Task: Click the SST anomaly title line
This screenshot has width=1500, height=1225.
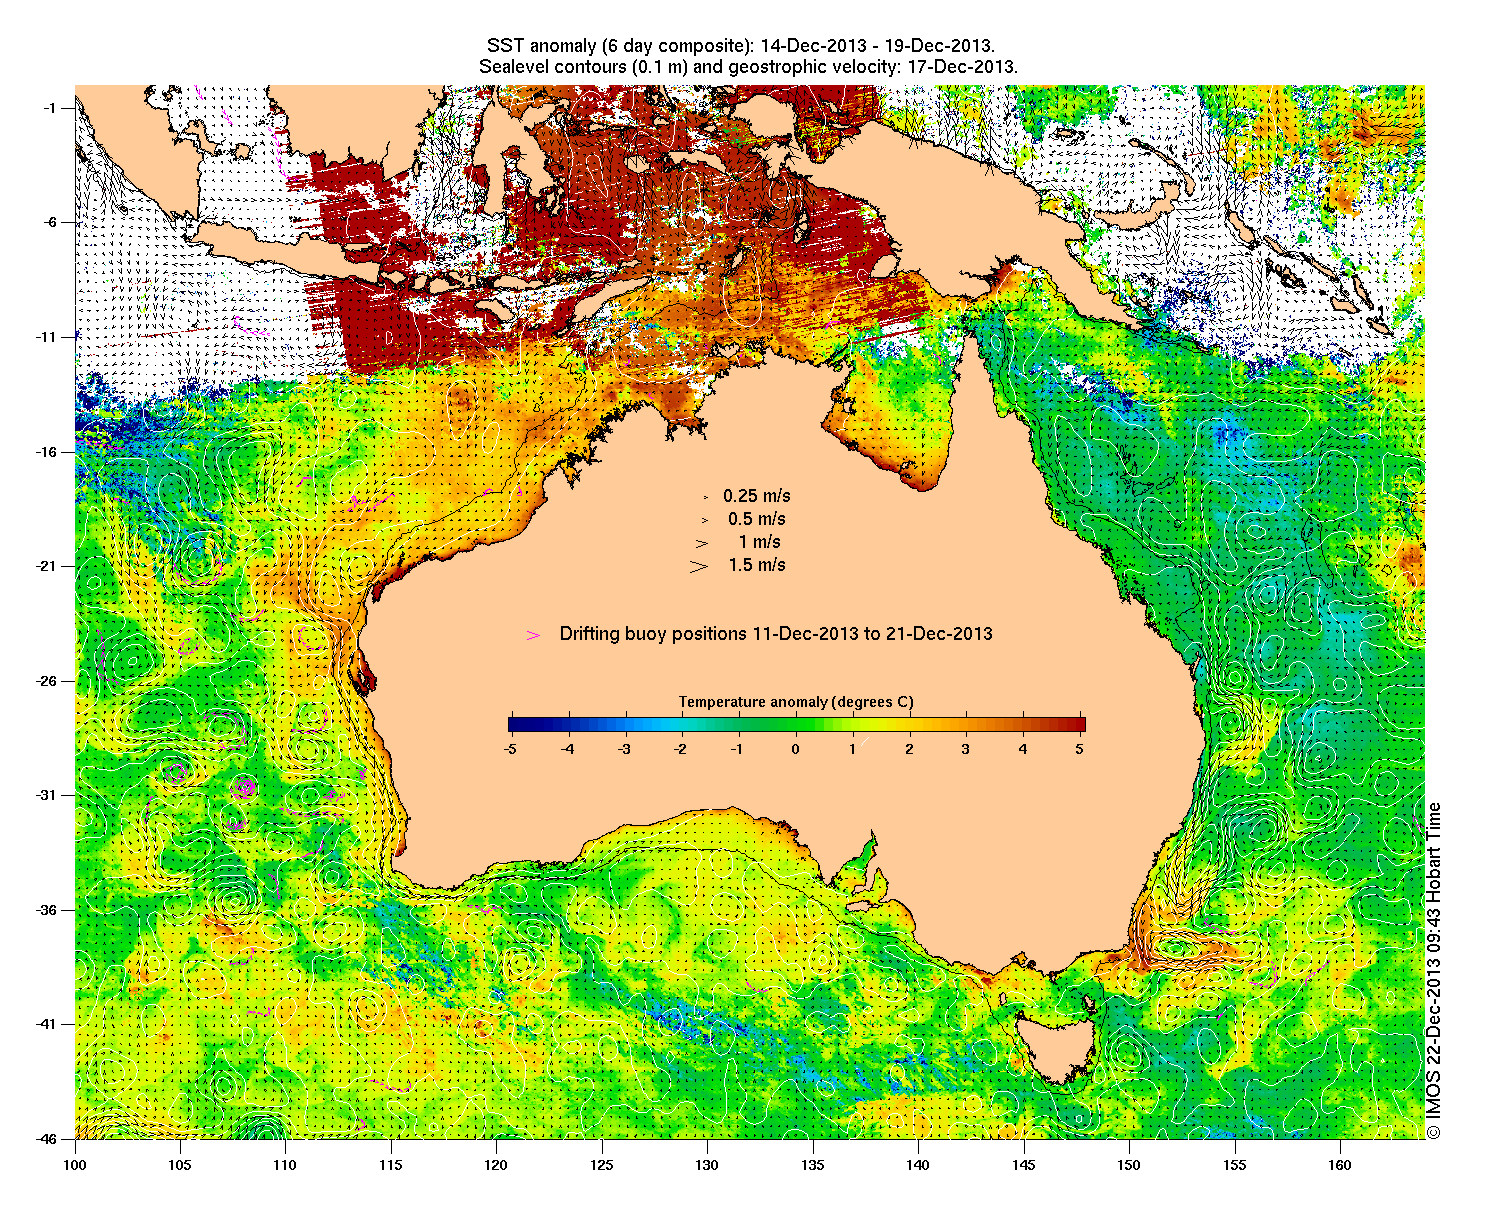Action: click(740, 47)
